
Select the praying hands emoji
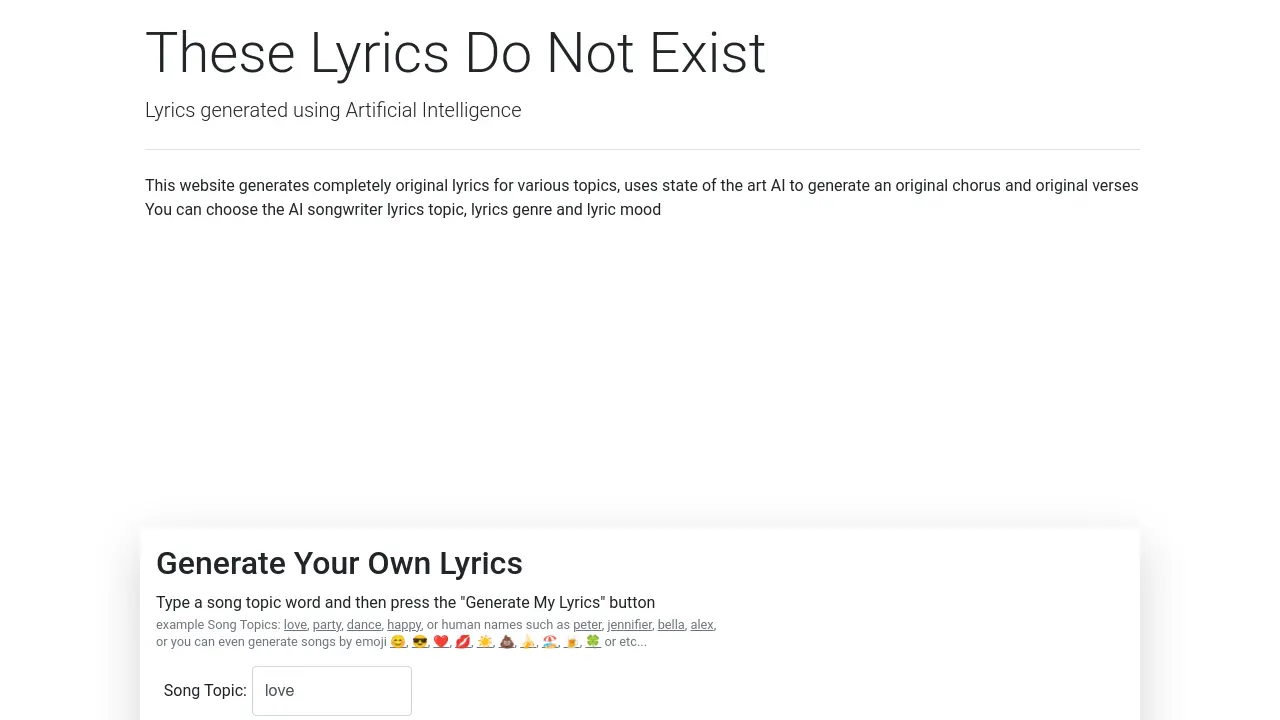(x=528, y=642)
